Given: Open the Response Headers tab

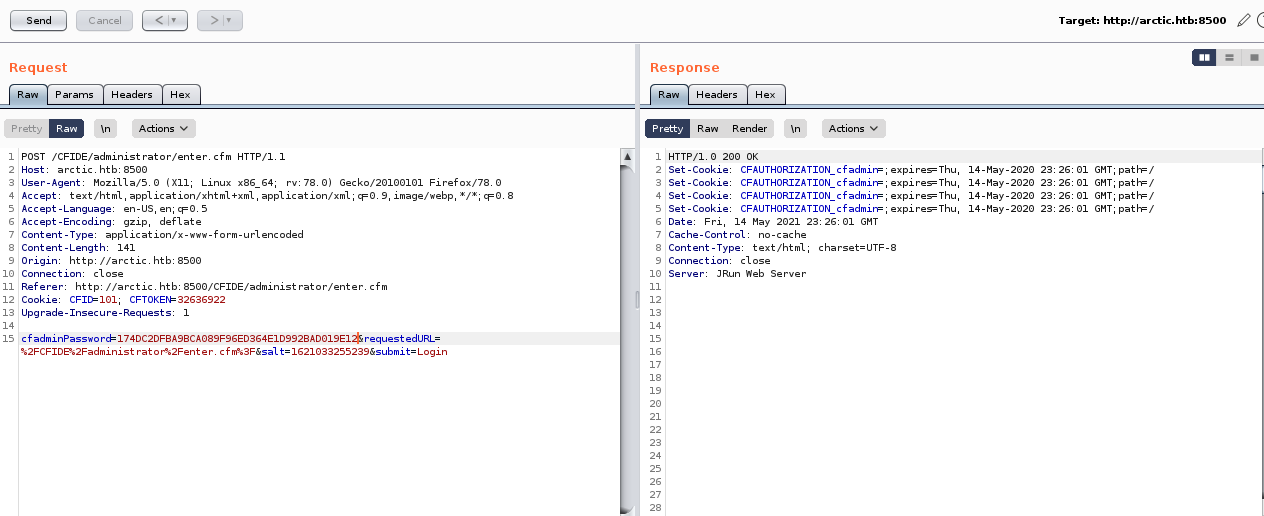Looking at the screenshot, I should coord(717,94).
